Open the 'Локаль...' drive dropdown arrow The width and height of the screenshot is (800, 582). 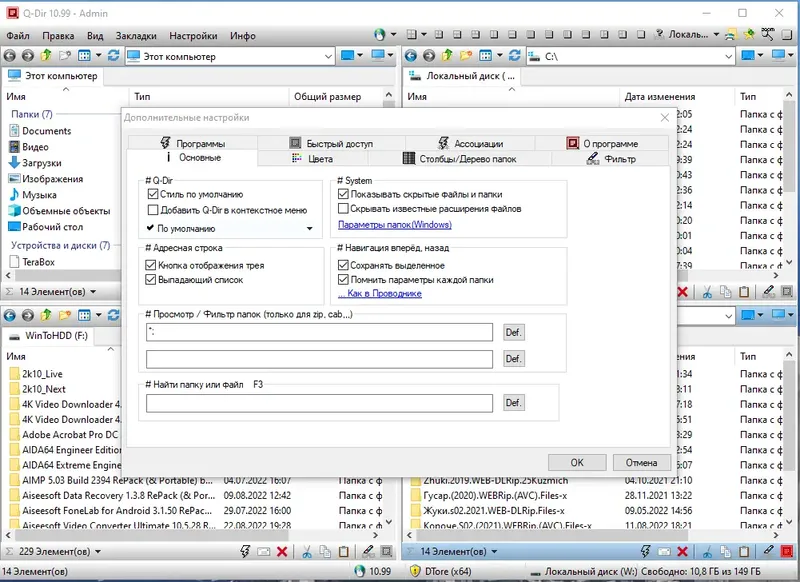click(x=716, y=35)
